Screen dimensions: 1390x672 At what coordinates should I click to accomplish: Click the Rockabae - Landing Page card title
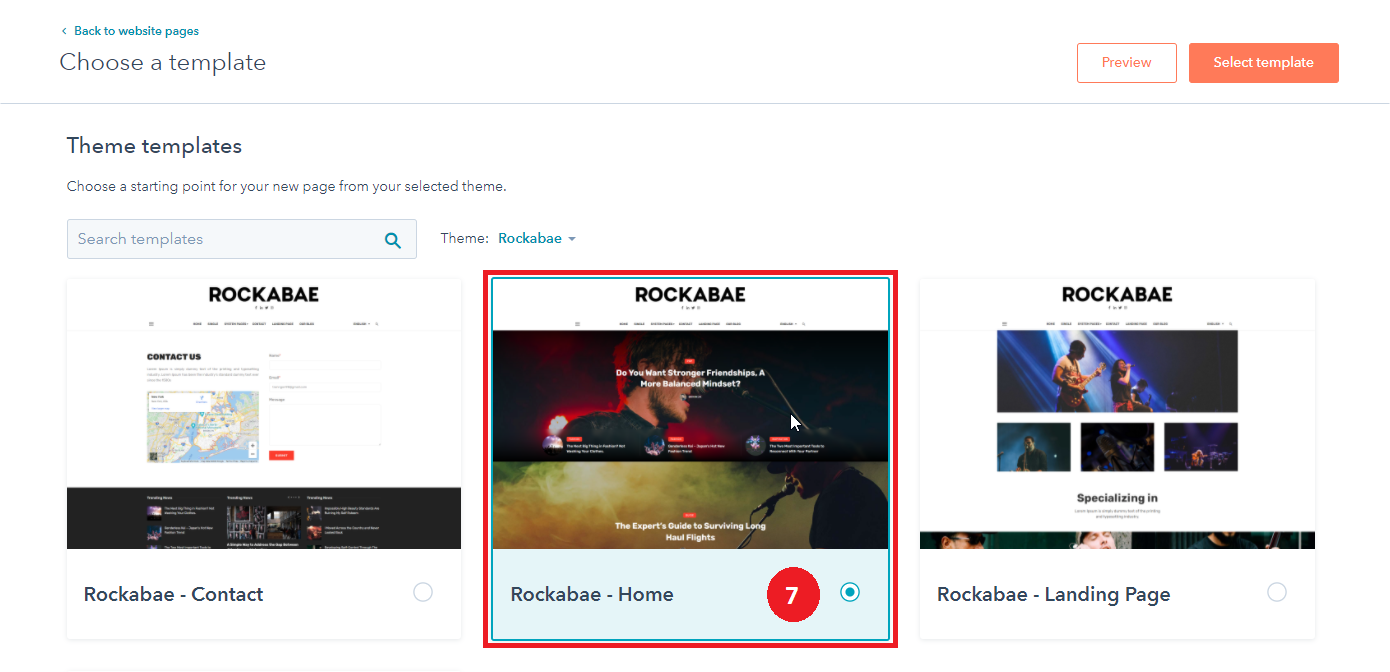click(x=1053, y=594)
